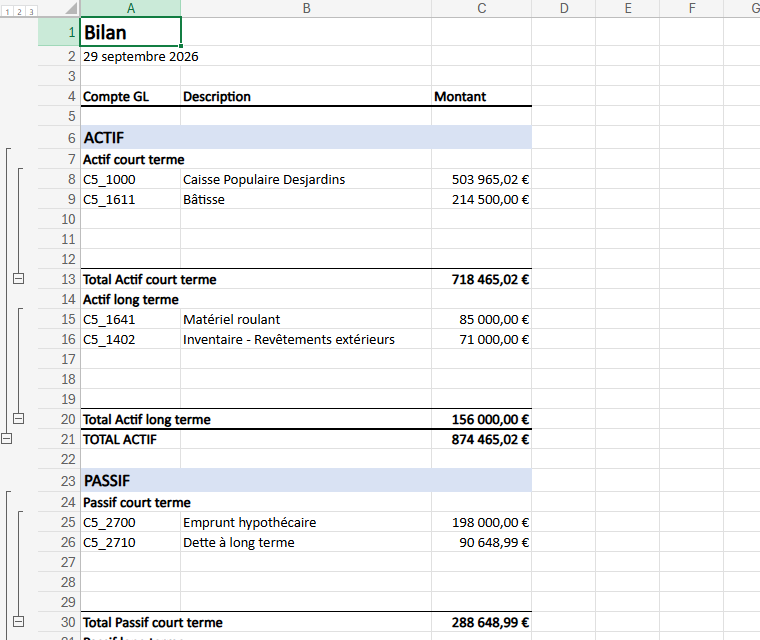This screenshot has width=760, height=640.
Task: Collapse group at Total Passif court terme
Action: (x=18, y=622)
